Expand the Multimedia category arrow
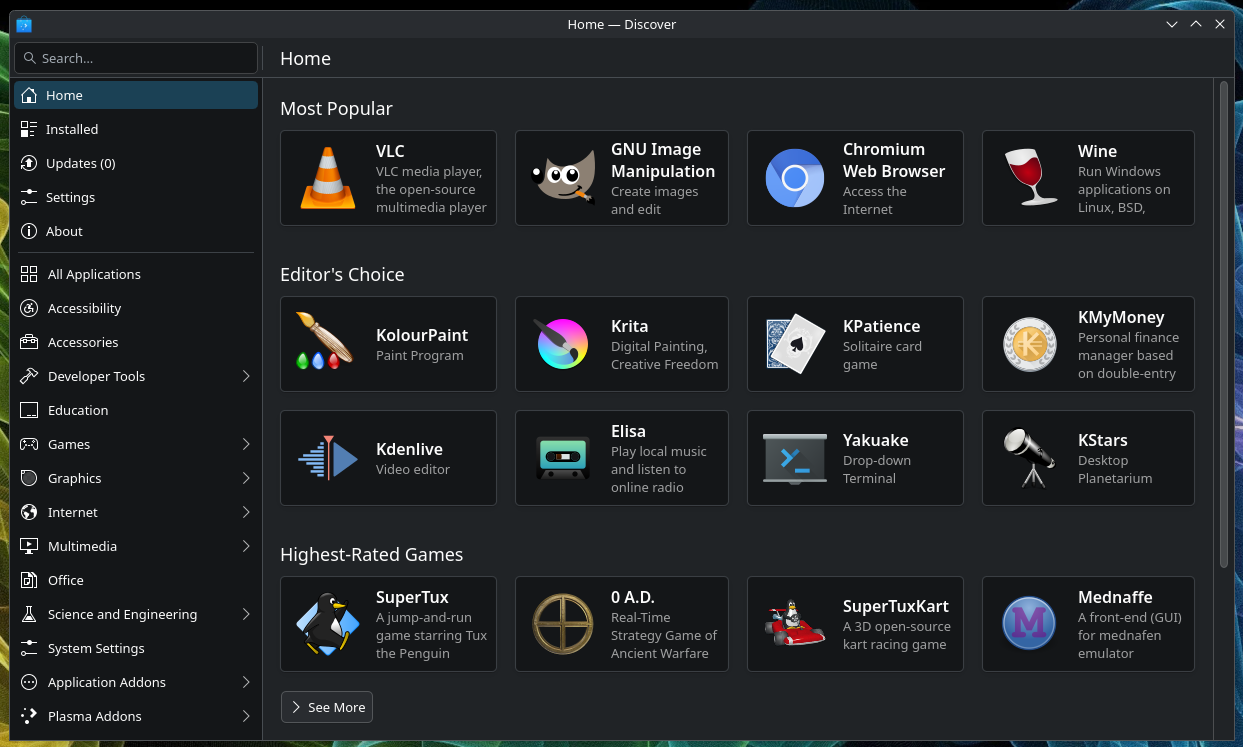This screenshot has height=747, width=1243. (x=246, y=546)
